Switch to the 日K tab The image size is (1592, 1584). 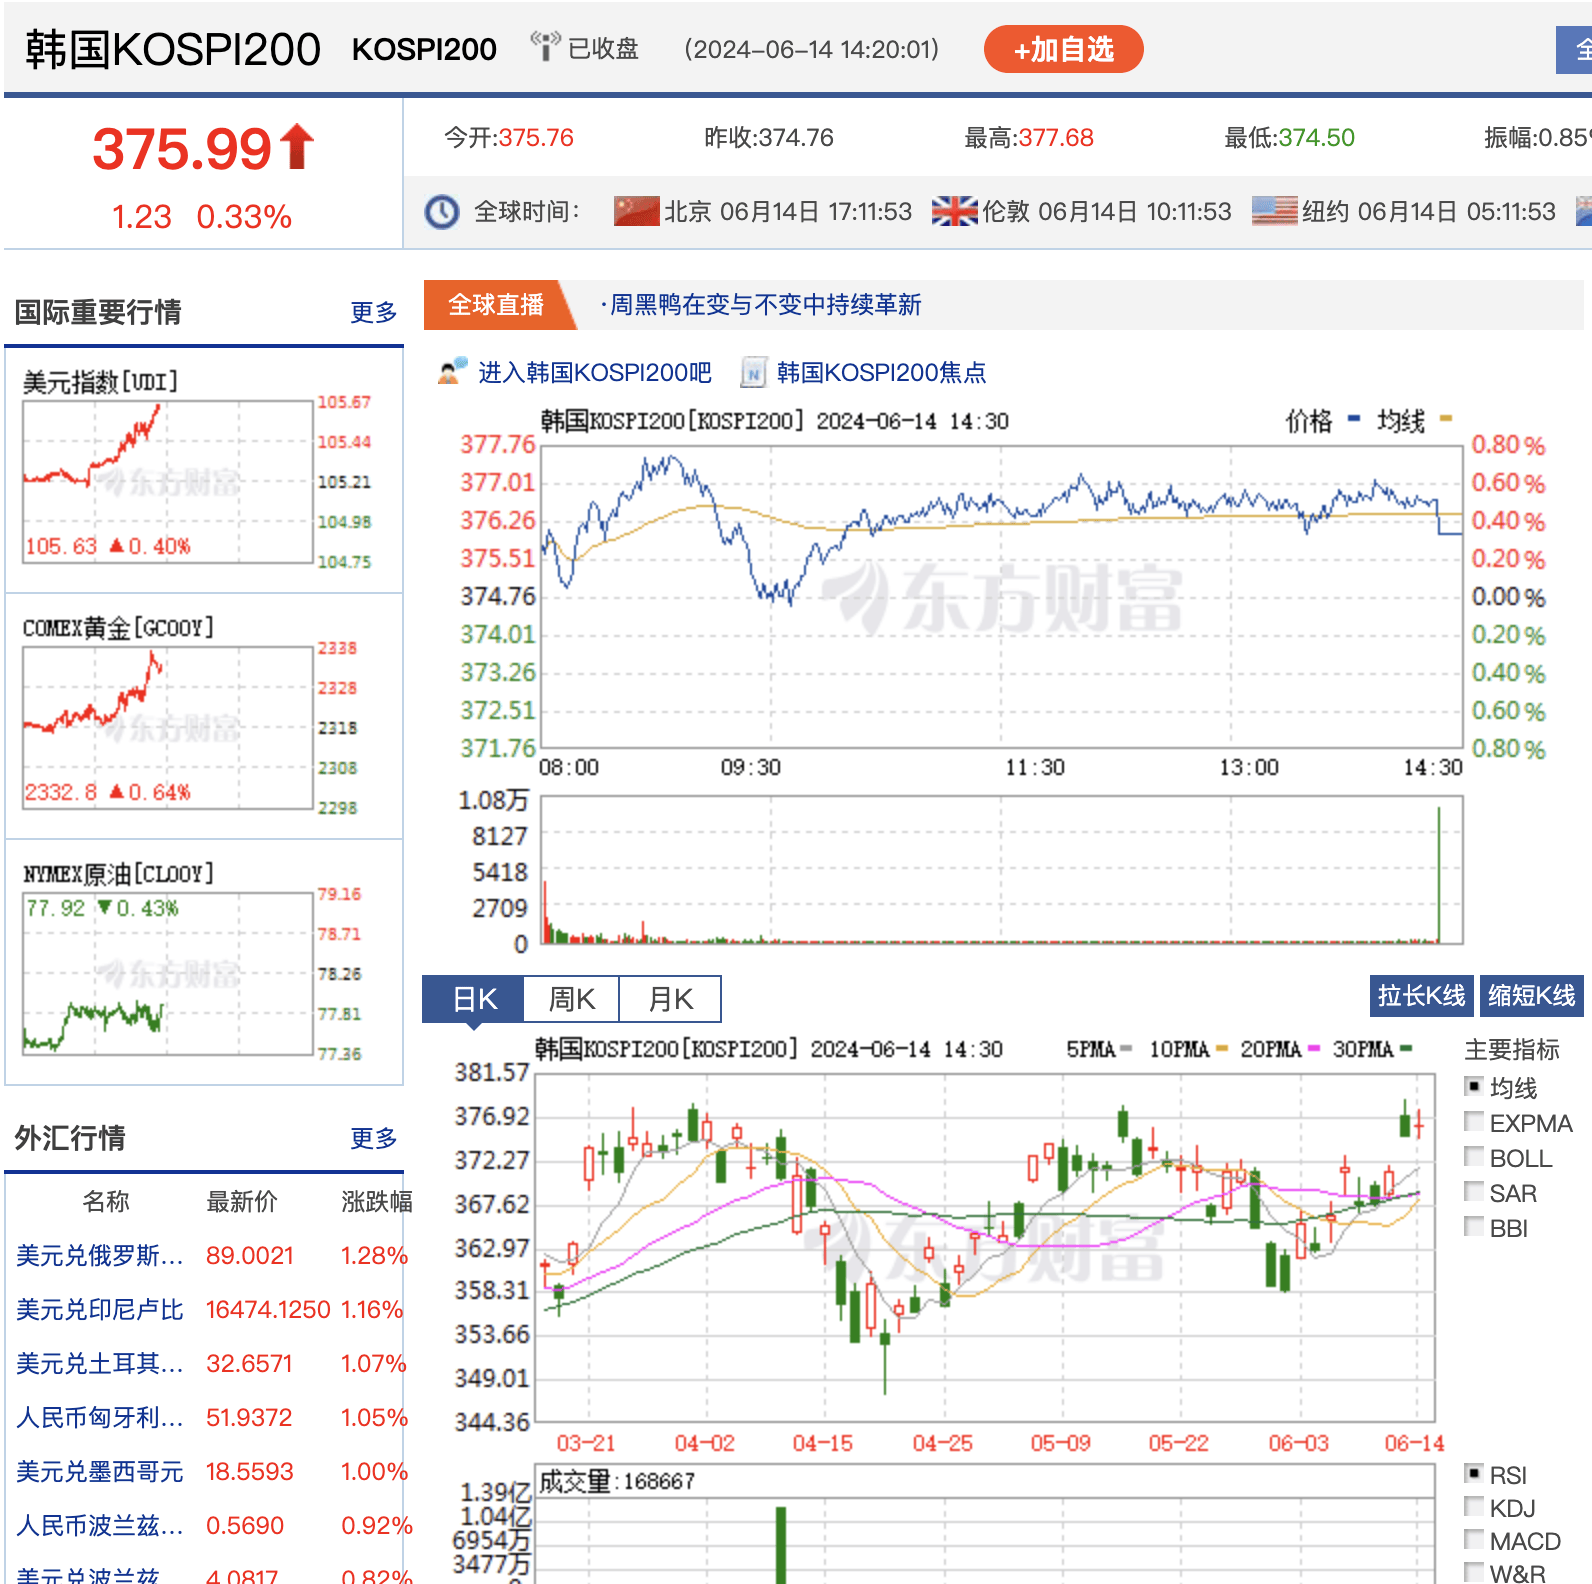tap(473, 999)
